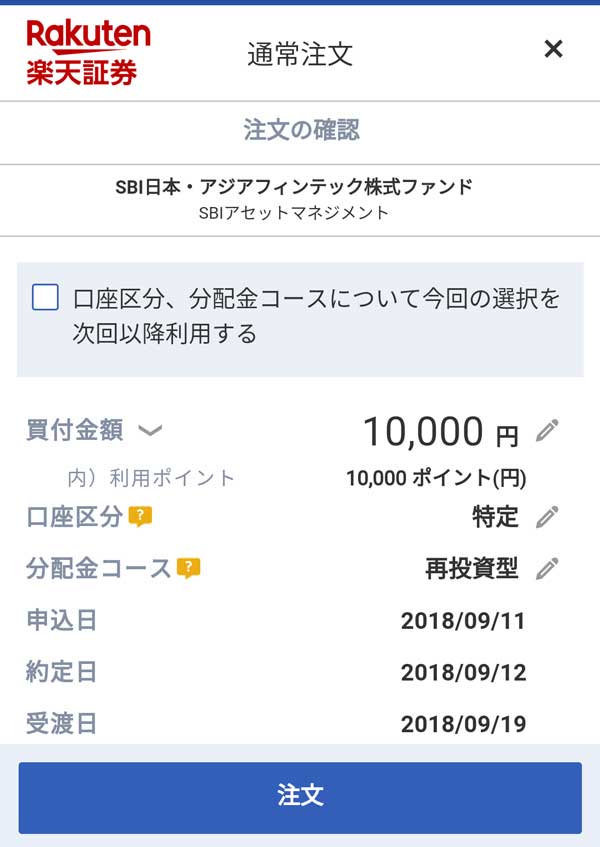Viewport: 600px width, 847px height.
Task: Click the 通常注文 header title
Action: tap(300, 53)
